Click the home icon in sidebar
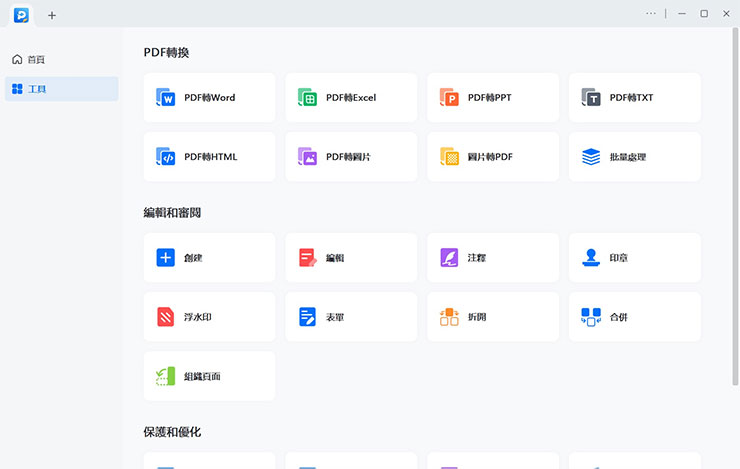The height and width of the screenshot is (469, 740). tap(17, 59)
